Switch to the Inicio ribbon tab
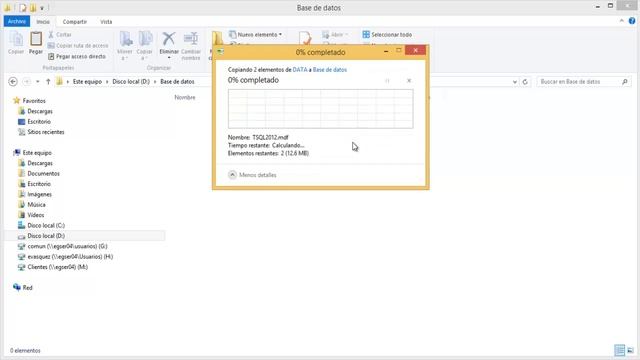640x360 pixels. coord(43,22)
